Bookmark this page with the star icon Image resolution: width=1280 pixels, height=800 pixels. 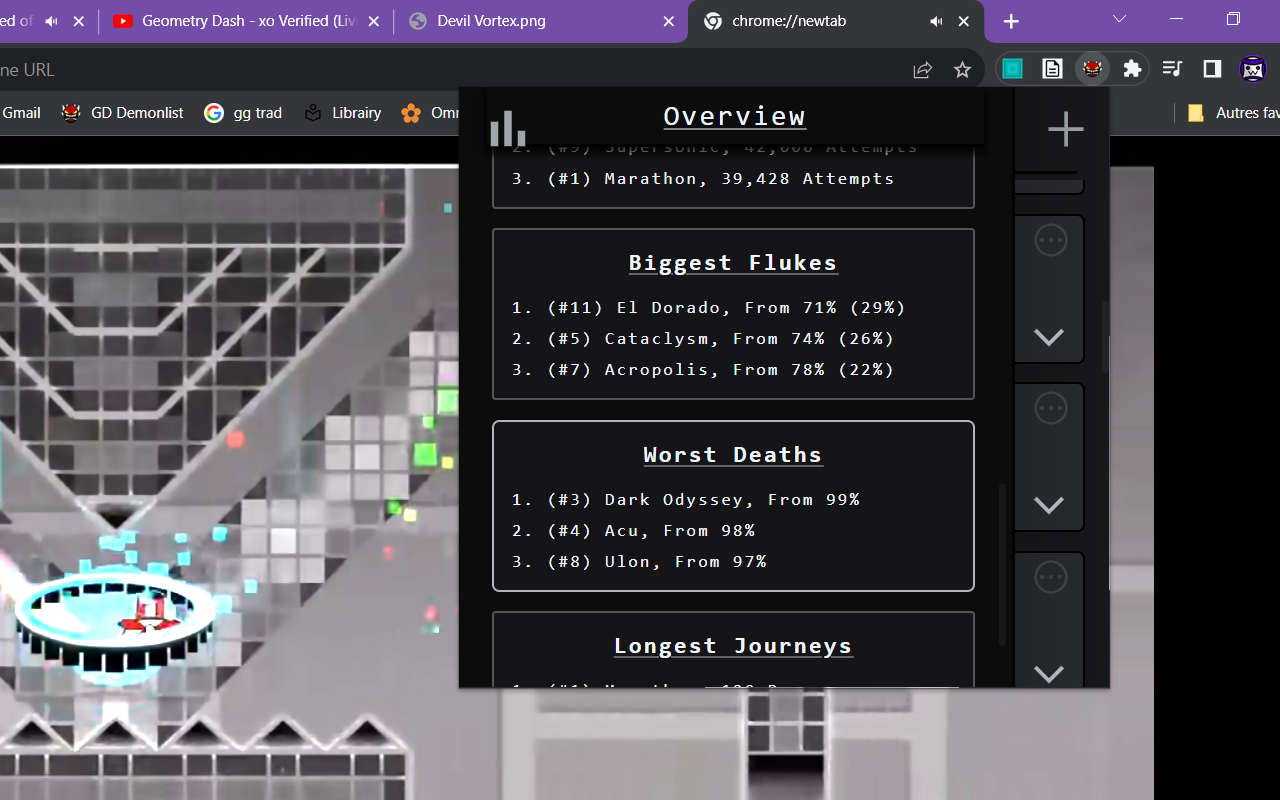click(x=962, y=69)
